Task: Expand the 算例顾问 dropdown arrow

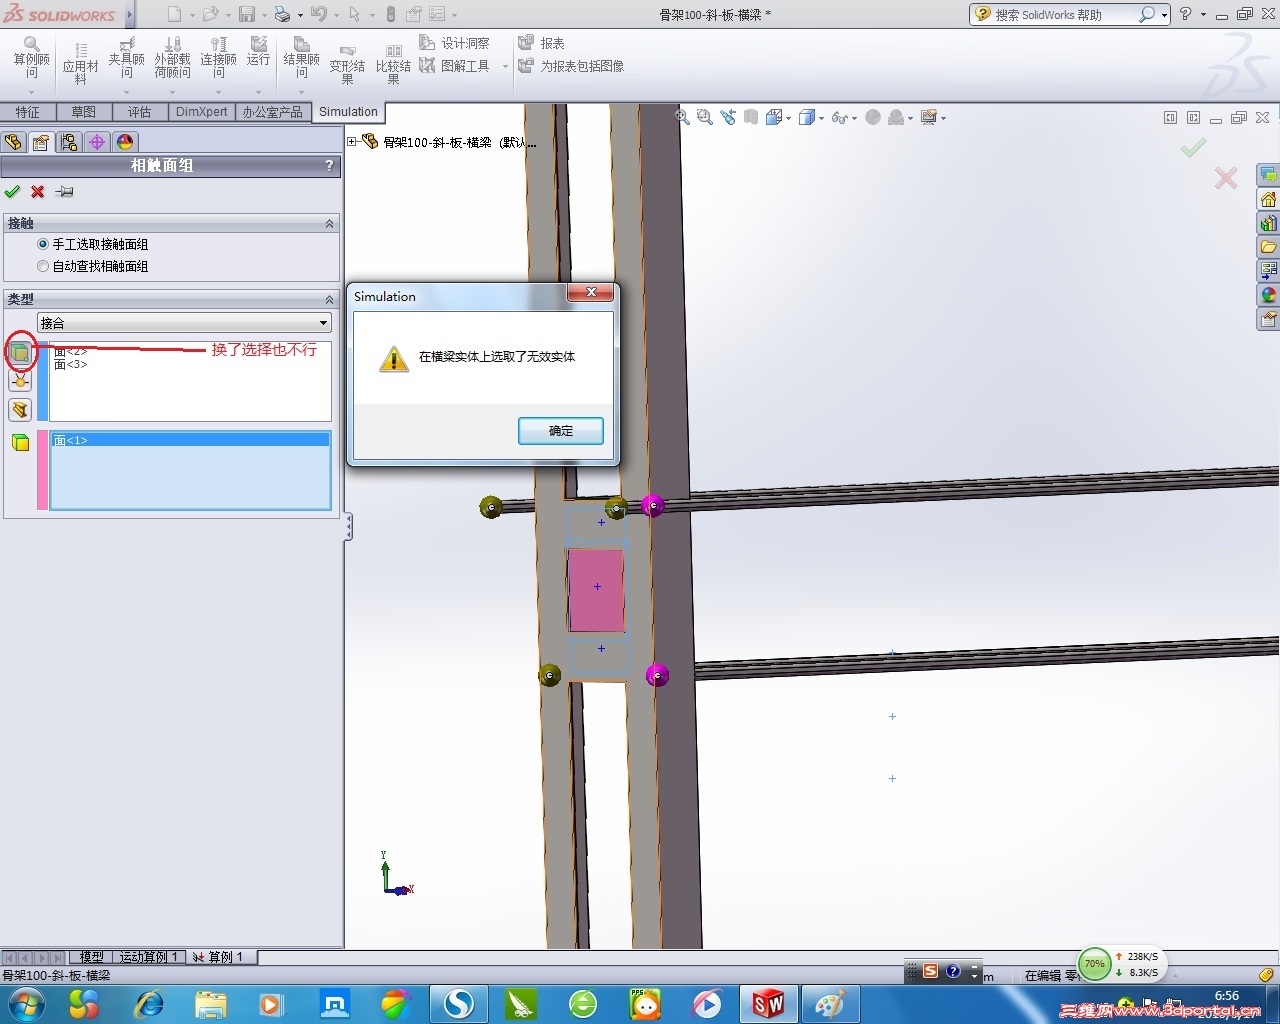Action: pyautogui.click(x=31, y=92)
